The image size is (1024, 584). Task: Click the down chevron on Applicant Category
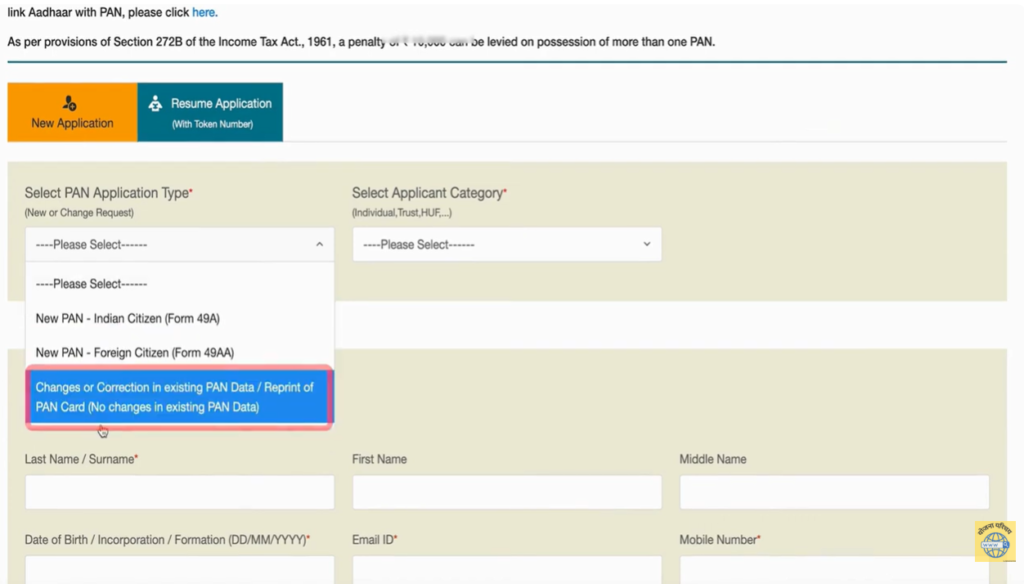click(646, 244)
